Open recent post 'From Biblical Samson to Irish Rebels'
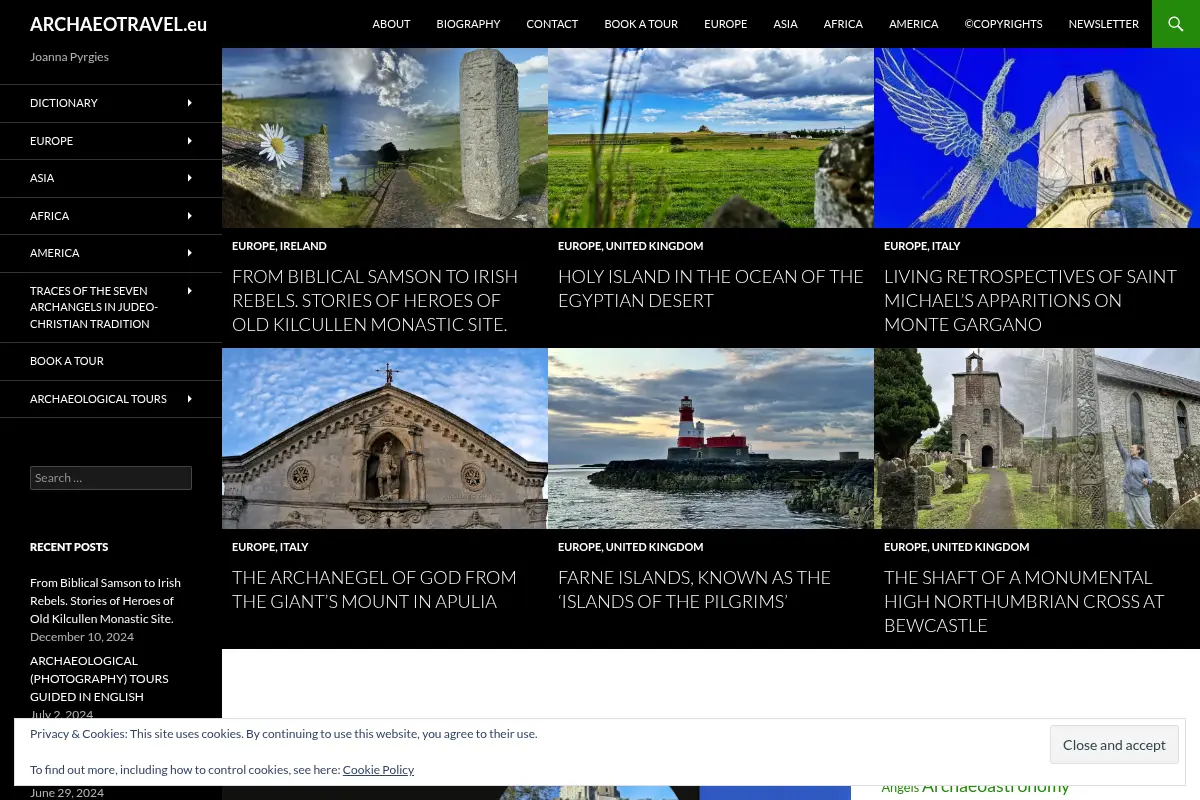The height and width of the screenshot is (800, 1200). [105, 601]
